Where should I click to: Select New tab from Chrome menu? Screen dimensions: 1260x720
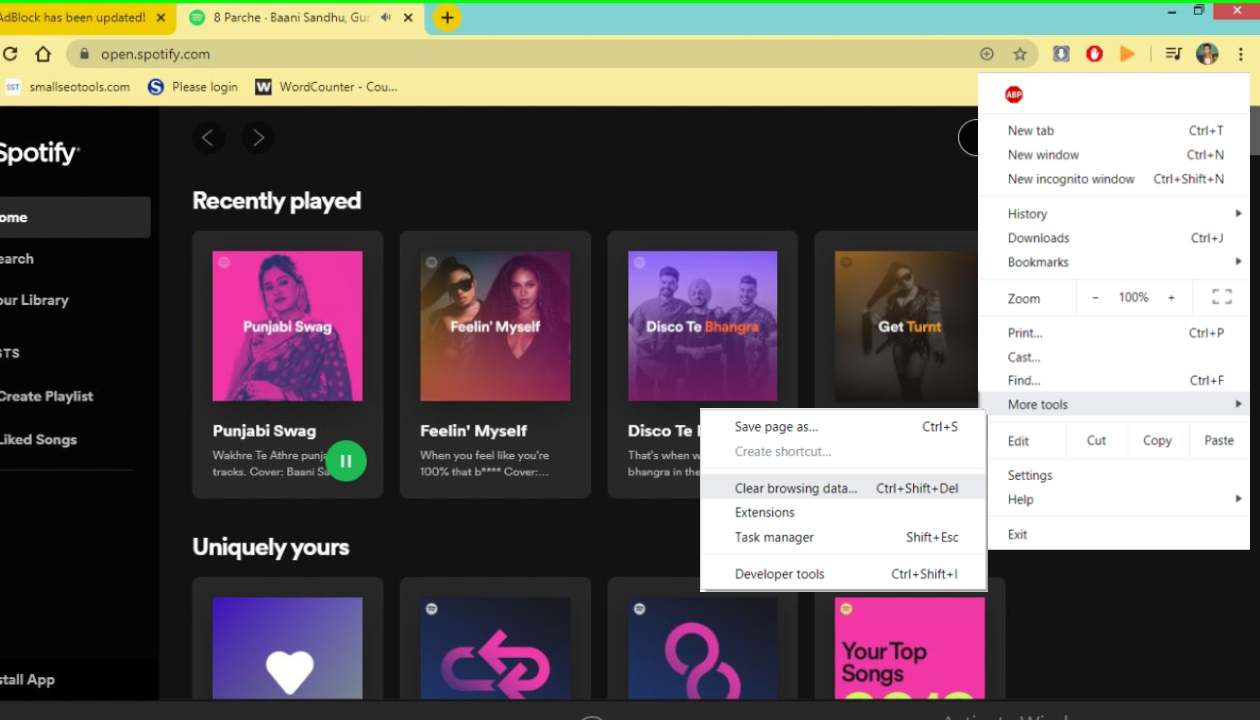tap(1114, 131)
